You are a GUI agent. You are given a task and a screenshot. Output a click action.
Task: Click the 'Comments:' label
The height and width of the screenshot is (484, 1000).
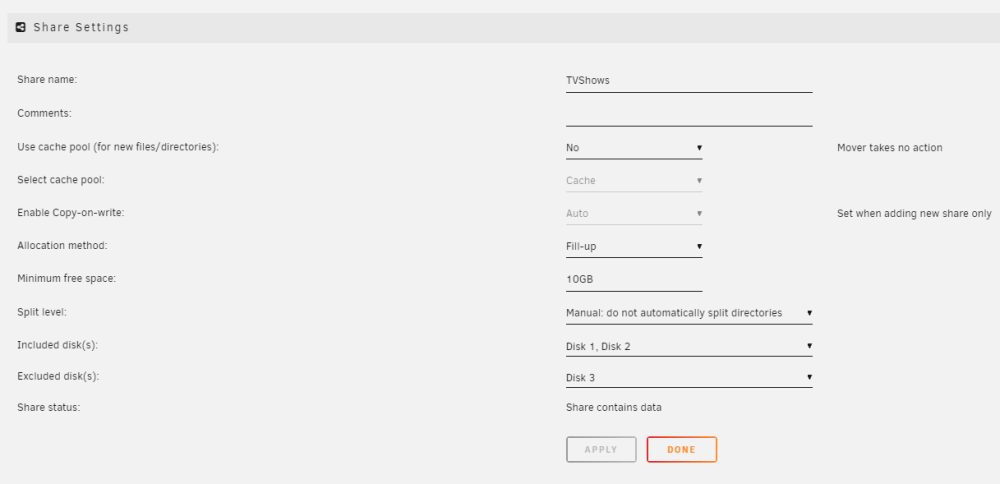pyautogui.click(x=45, y=113)
